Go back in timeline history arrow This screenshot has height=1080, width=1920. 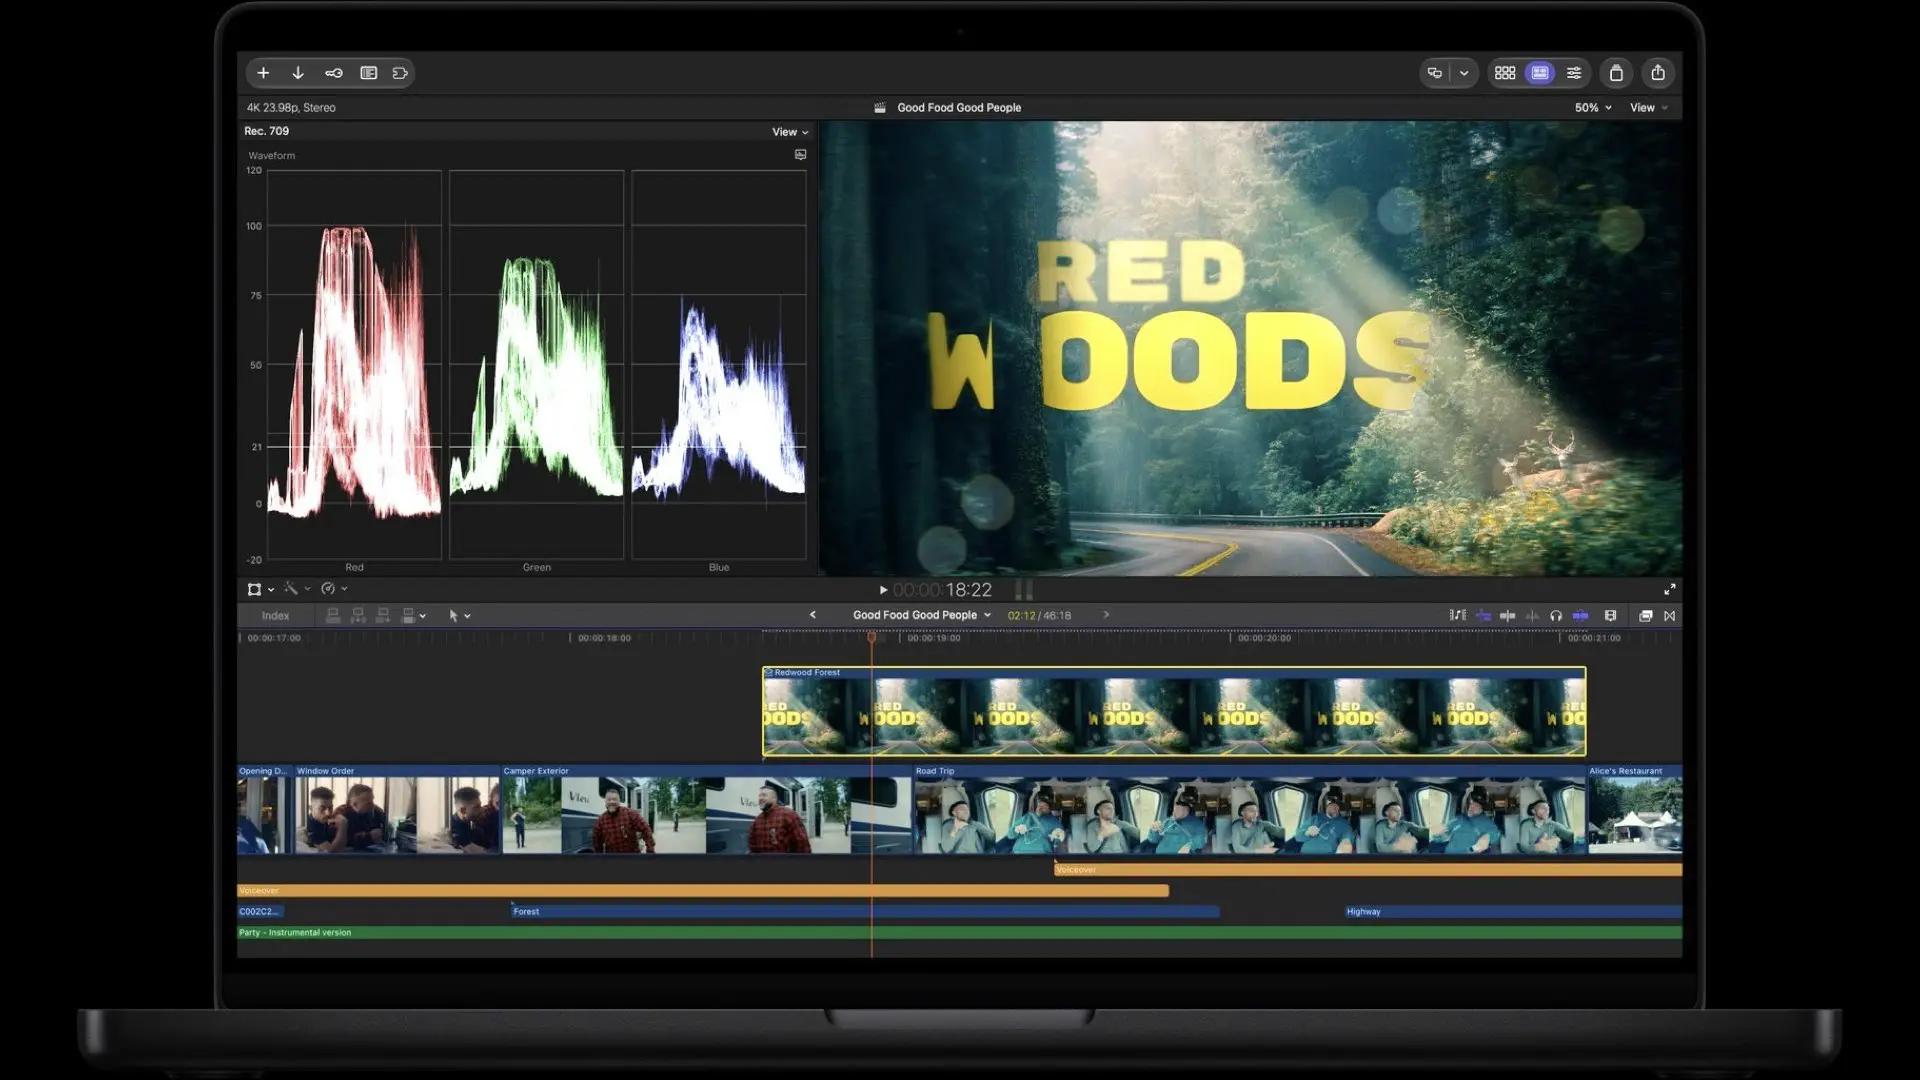(x=812, y=615)
